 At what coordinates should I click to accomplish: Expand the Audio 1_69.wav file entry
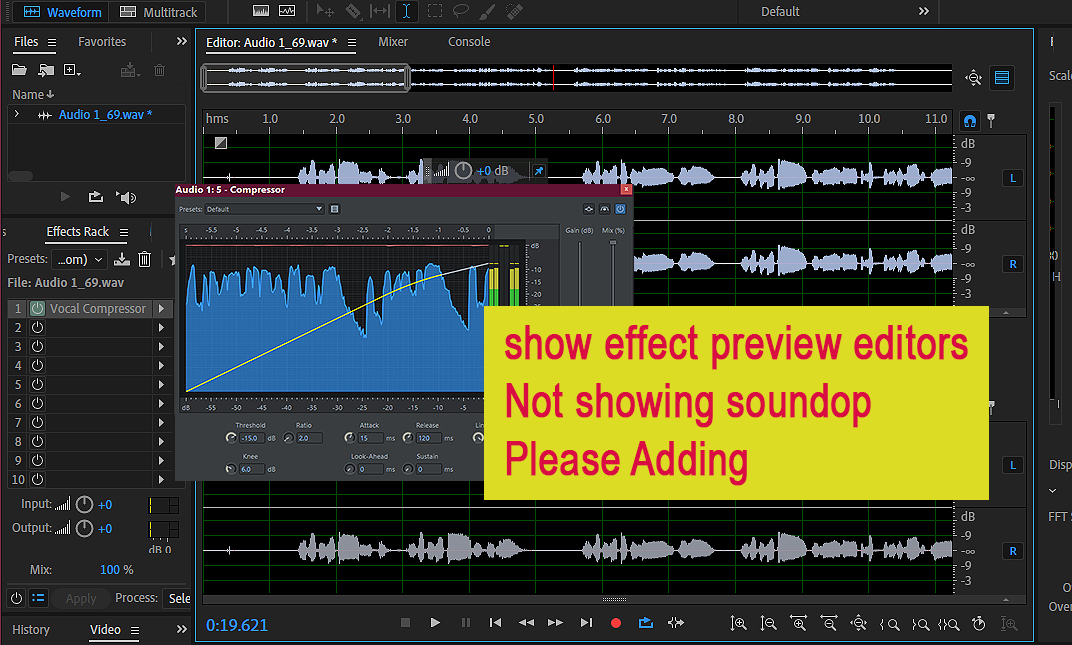pyautogui.click(x=17, y=115)
